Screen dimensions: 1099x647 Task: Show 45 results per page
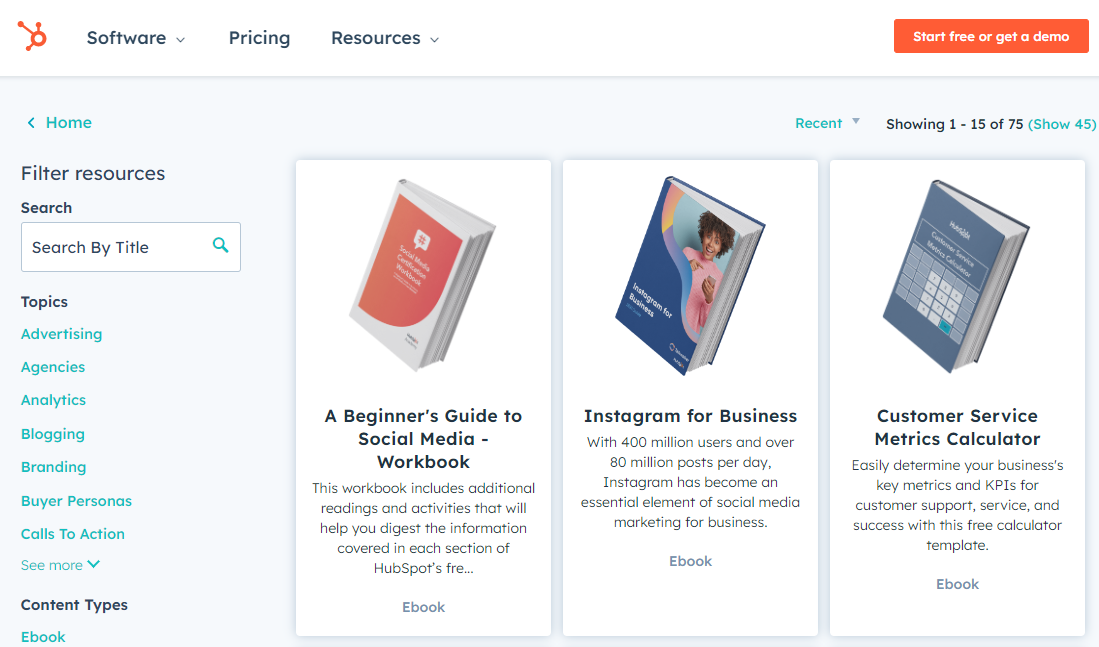coord(1062,124)
